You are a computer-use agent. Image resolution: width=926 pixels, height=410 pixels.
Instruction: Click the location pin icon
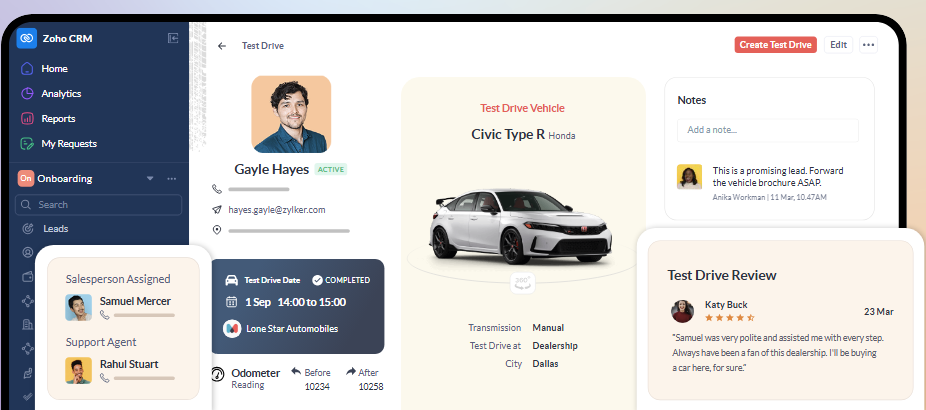[217, 230]
